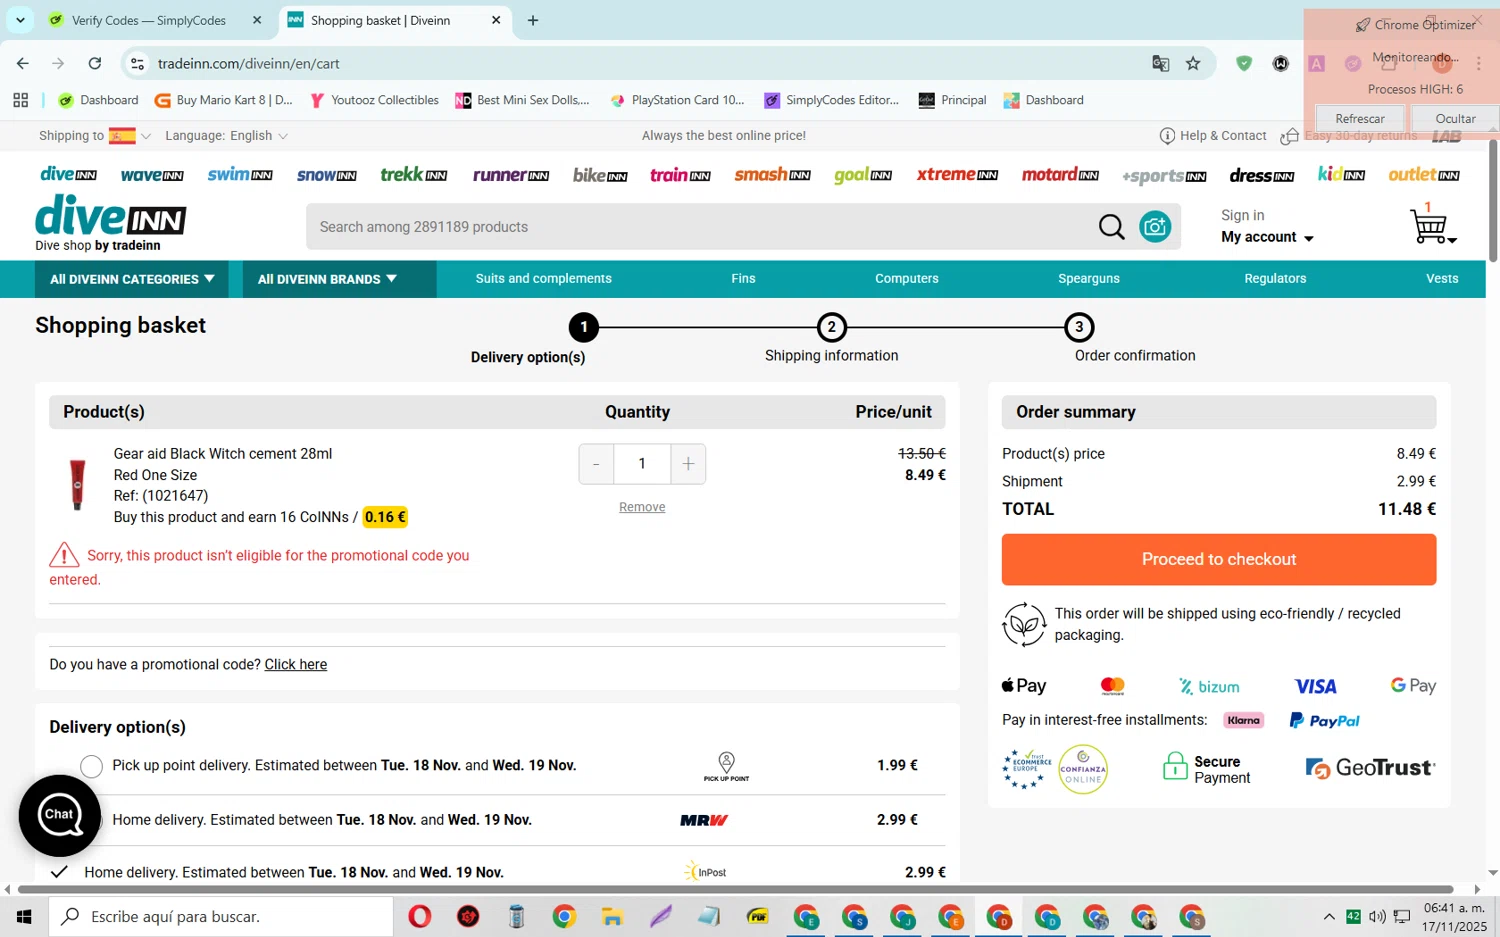Screen dimensions: 1500x937
Task: Go to snowinn store
Action: (326, 175)
